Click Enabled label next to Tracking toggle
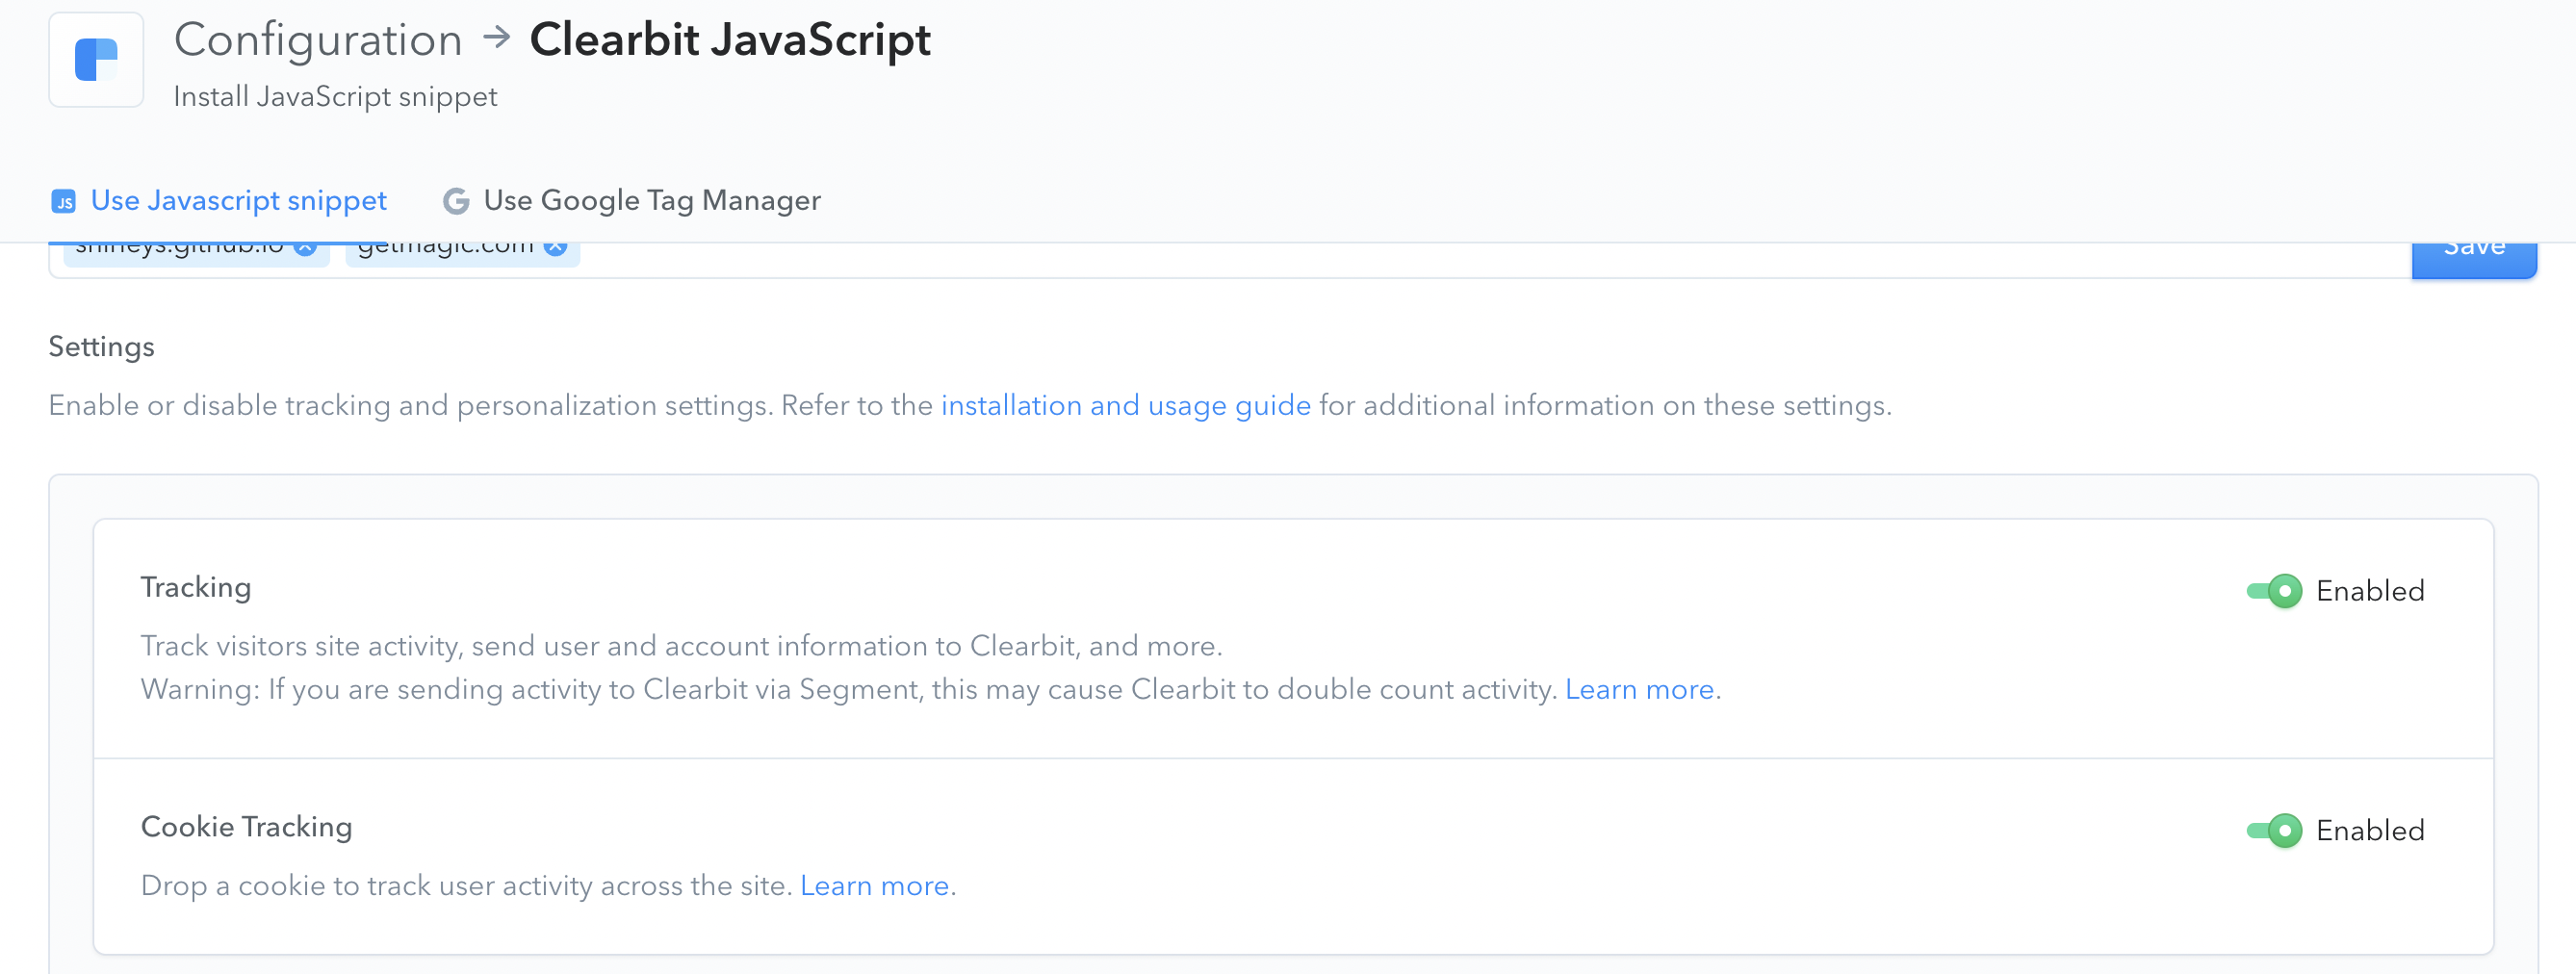This screenshot has width=2576, height=974. (2370, 591)
